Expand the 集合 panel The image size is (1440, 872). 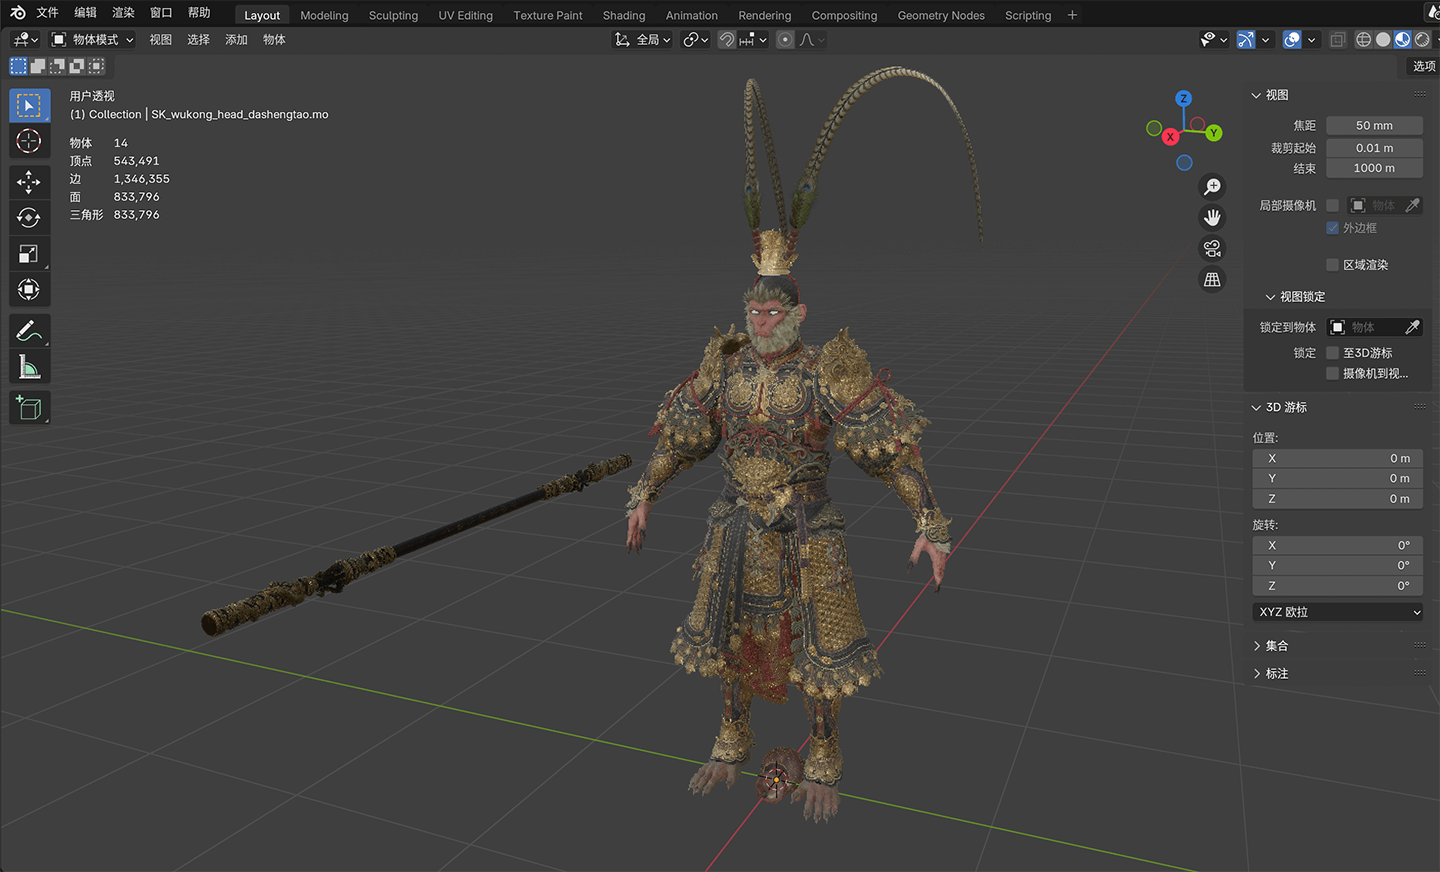(x=1276, y=646)
